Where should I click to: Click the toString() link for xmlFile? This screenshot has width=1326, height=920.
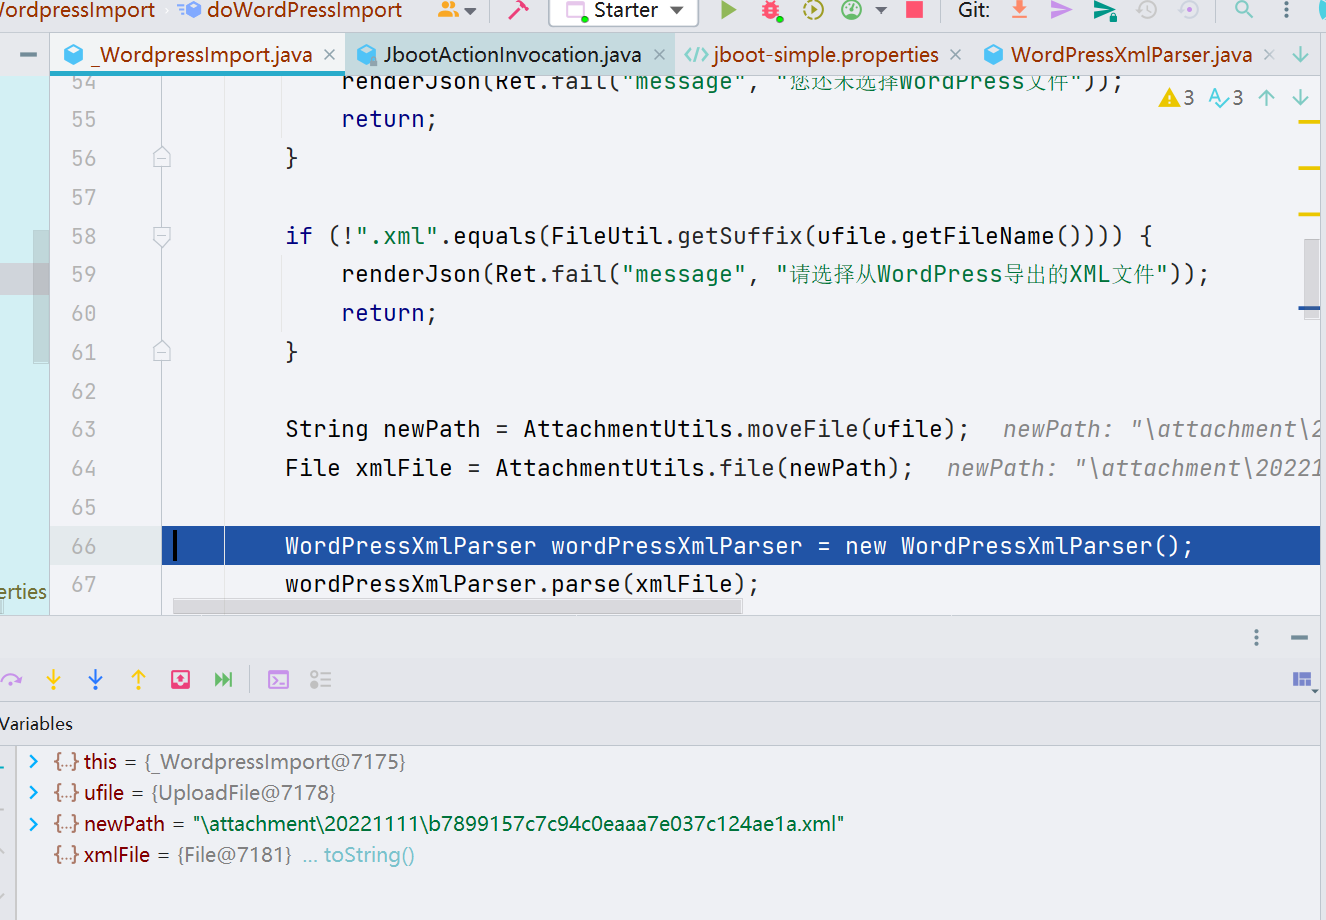pyautogui.click(x=368, y=855)
